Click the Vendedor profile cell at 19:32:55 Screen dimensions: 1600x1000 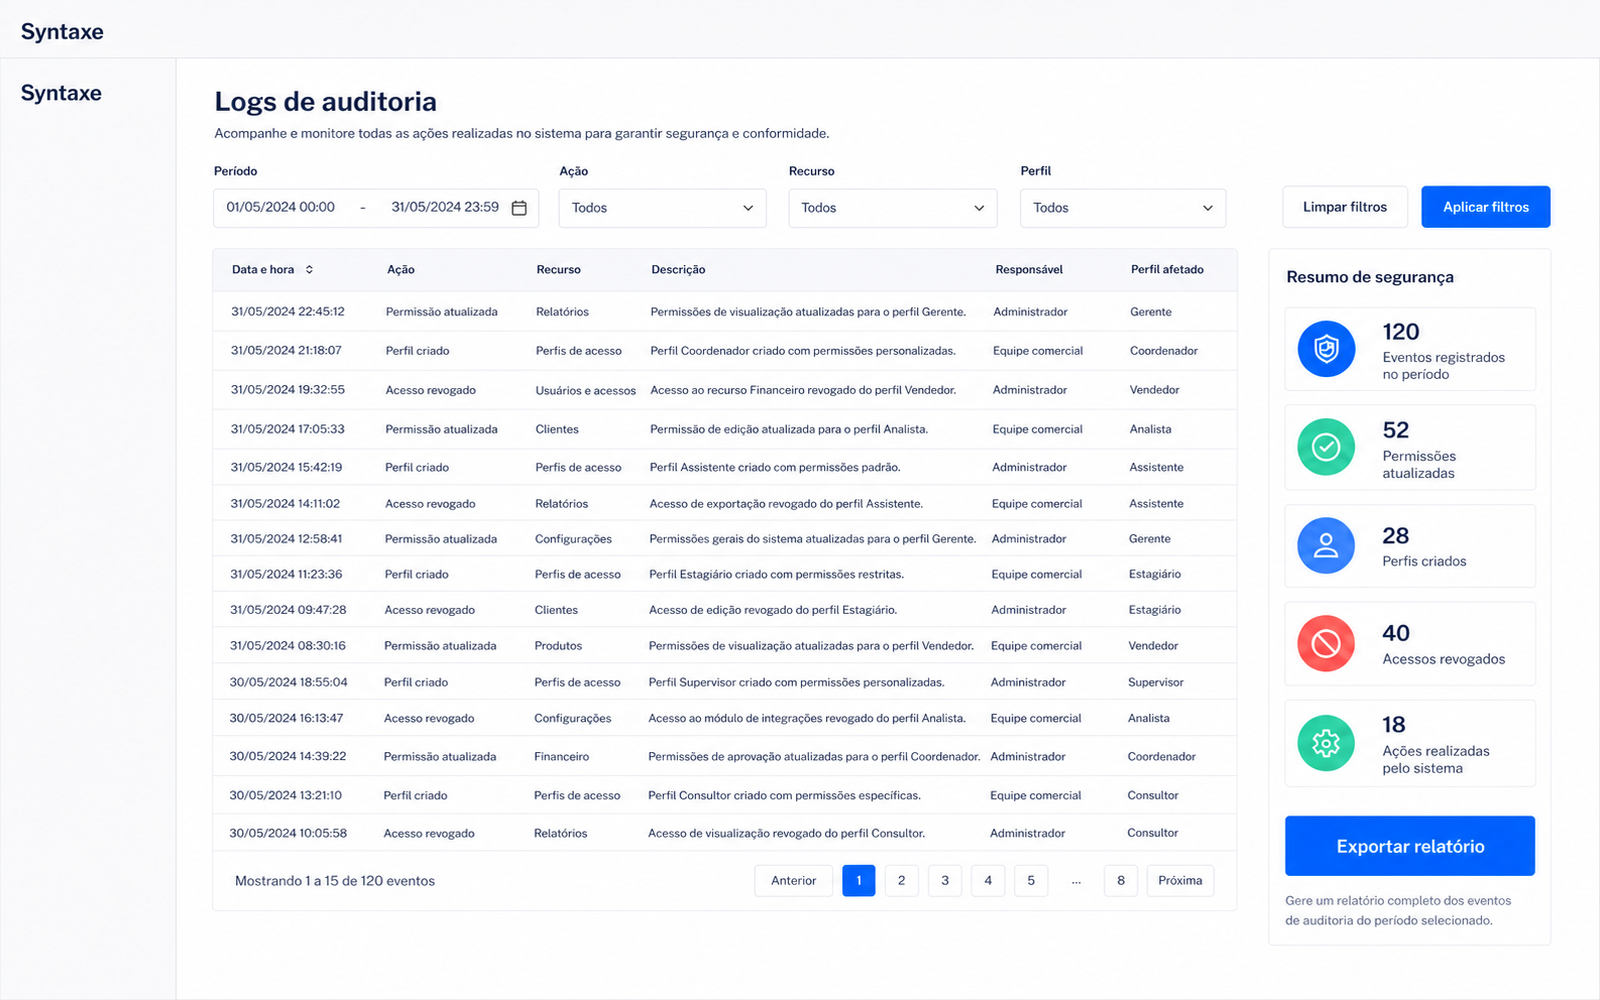[1154, 390]
